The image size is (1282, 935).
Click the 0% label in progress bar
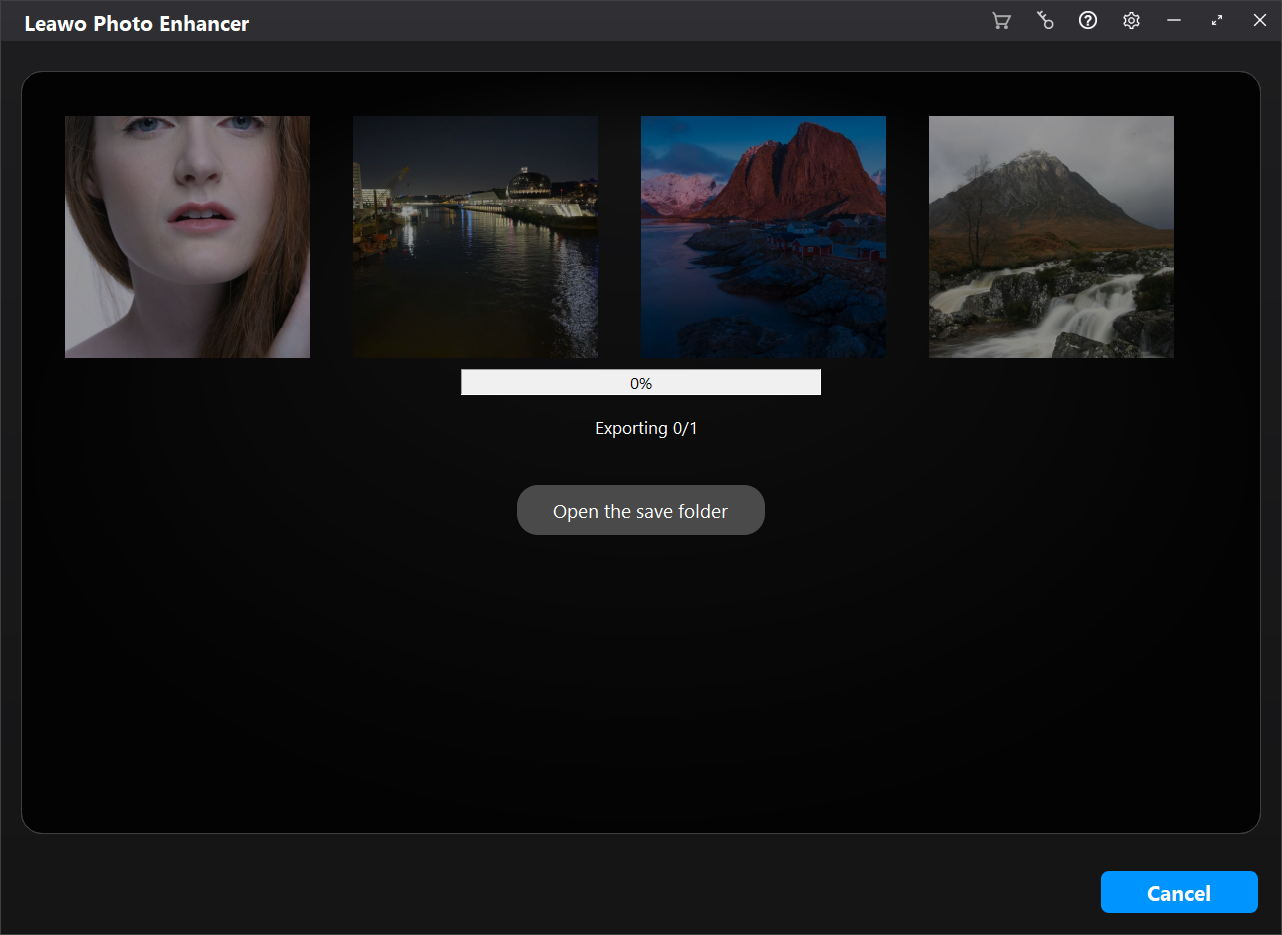tap(641, 383)
